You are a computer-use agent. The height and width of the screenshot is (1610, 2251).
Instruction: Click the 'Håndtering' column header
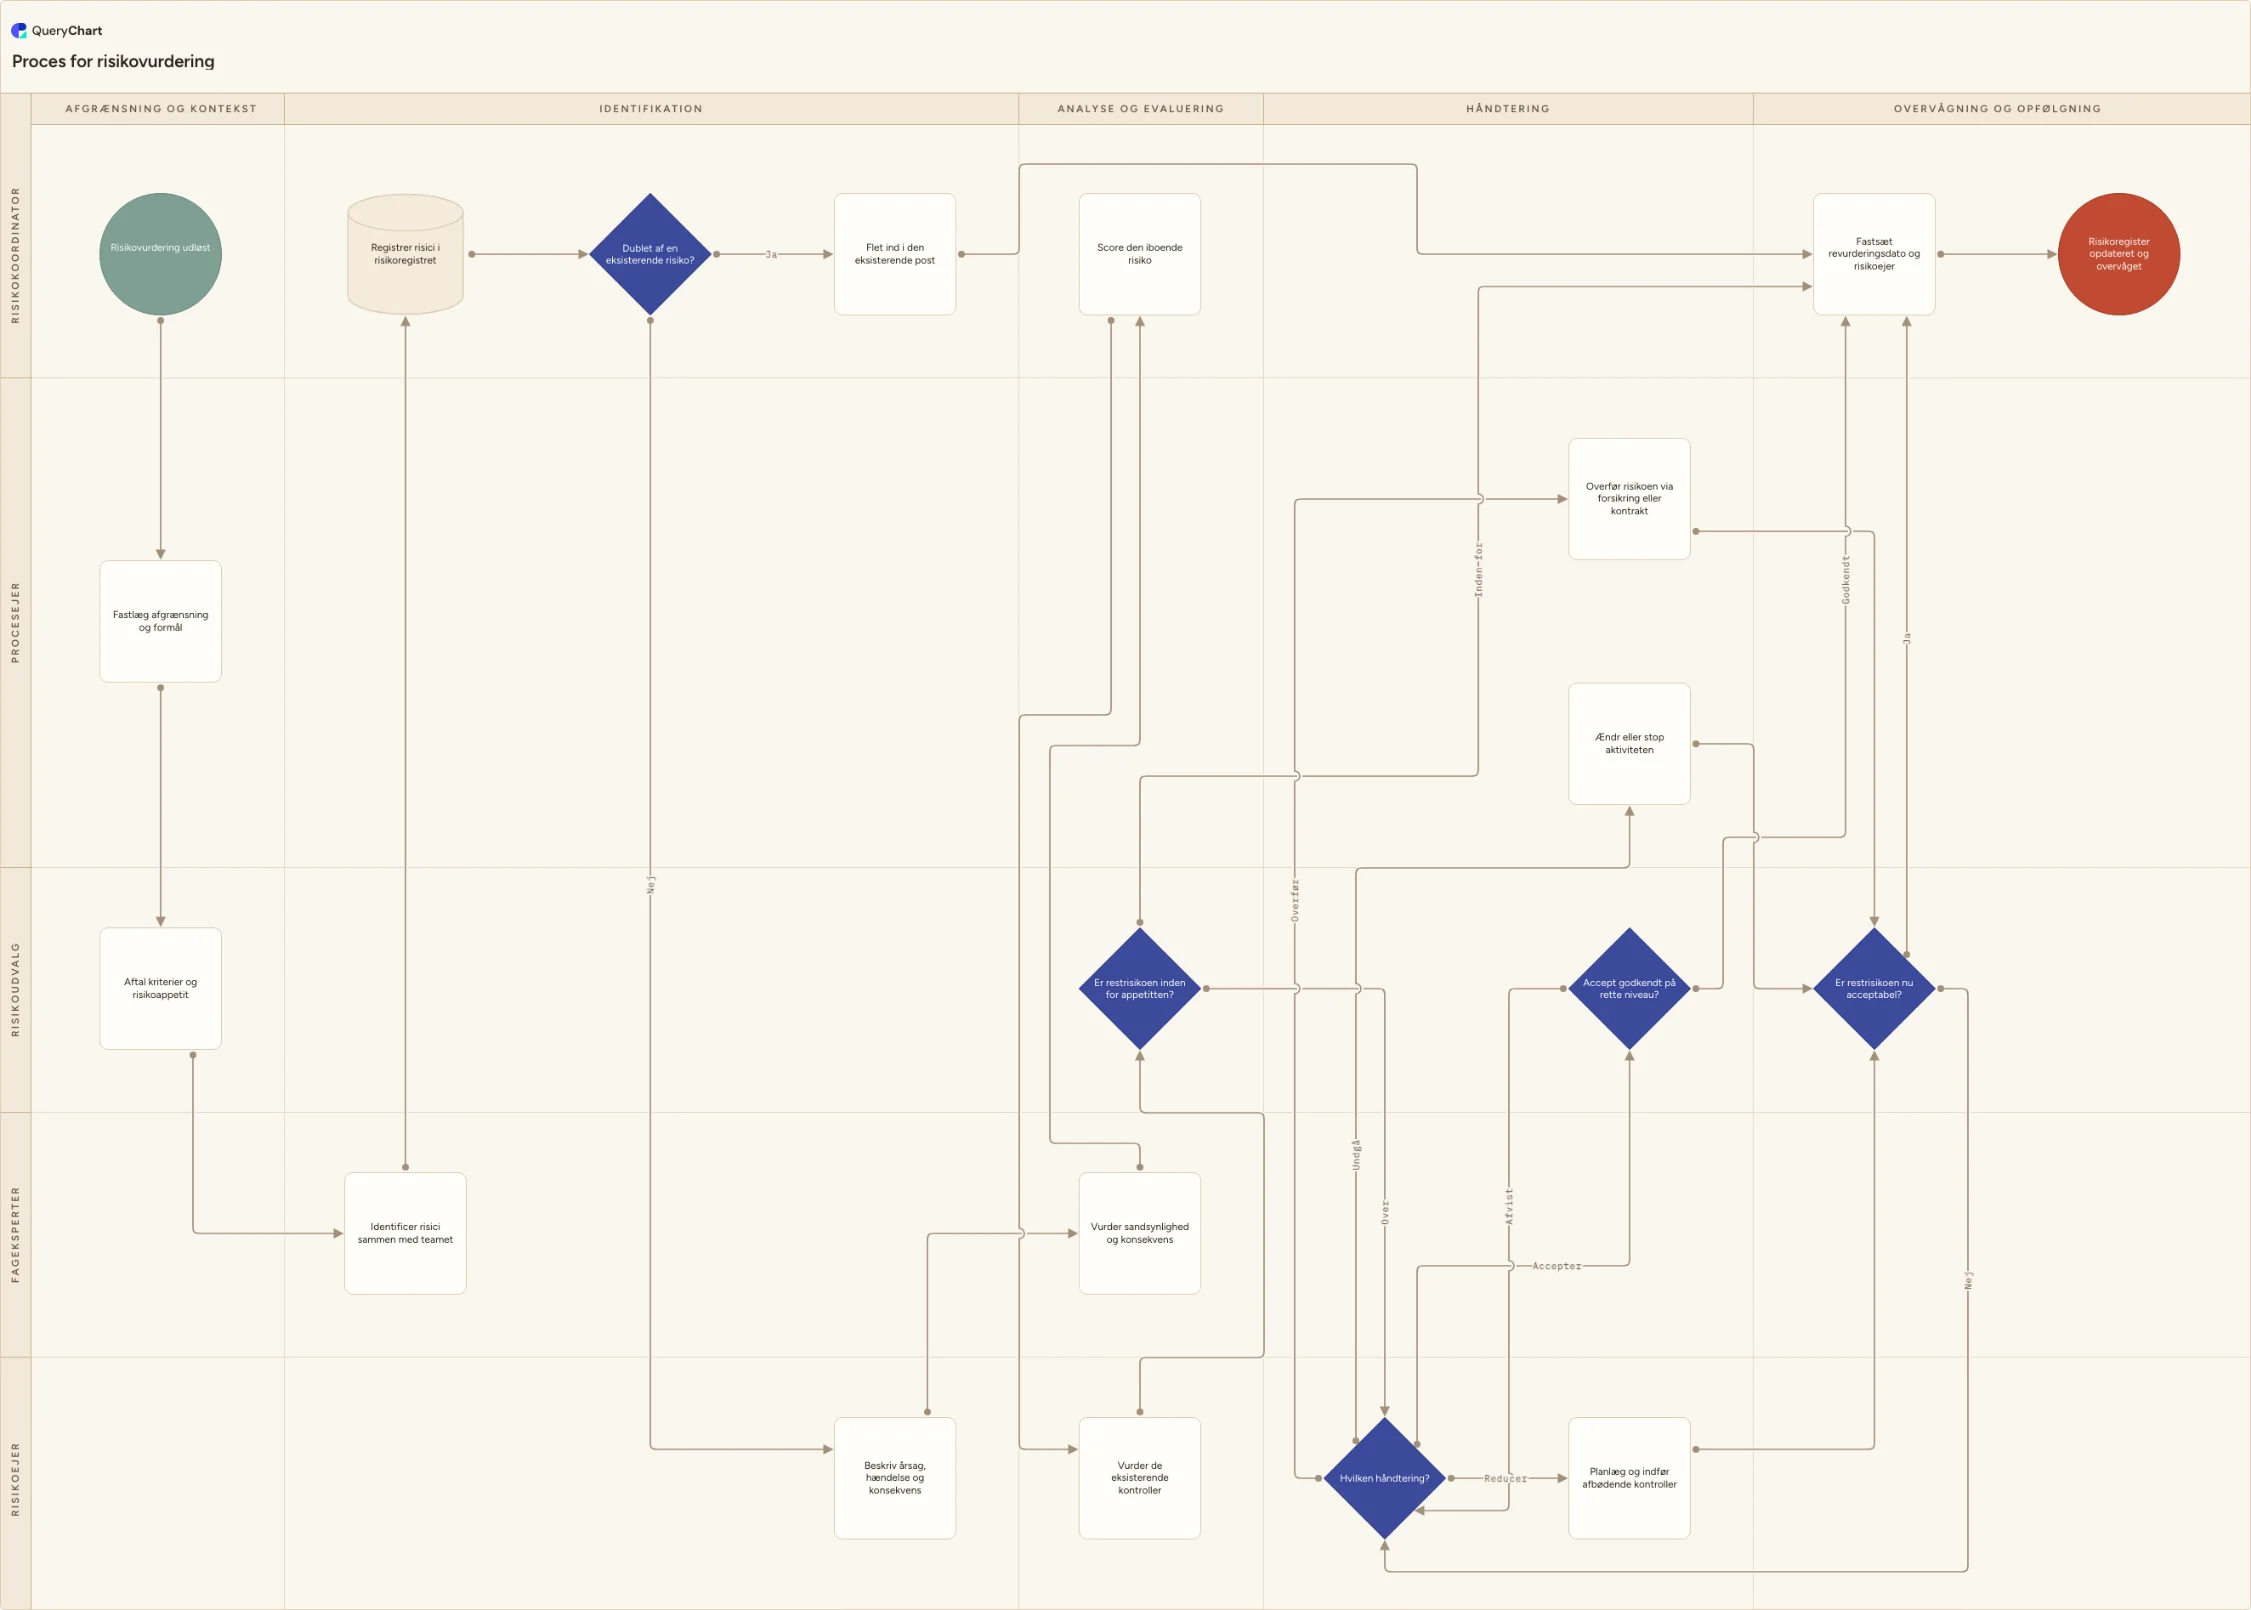click(x=1508, y=109)
